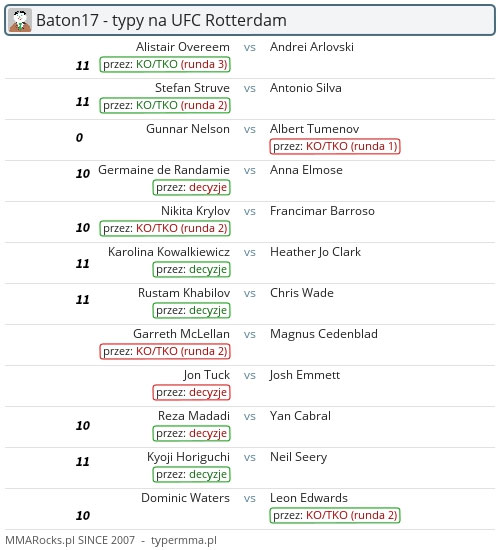
Task: Click Karolina Kowalkiewicz name
Action: (169, 252)
